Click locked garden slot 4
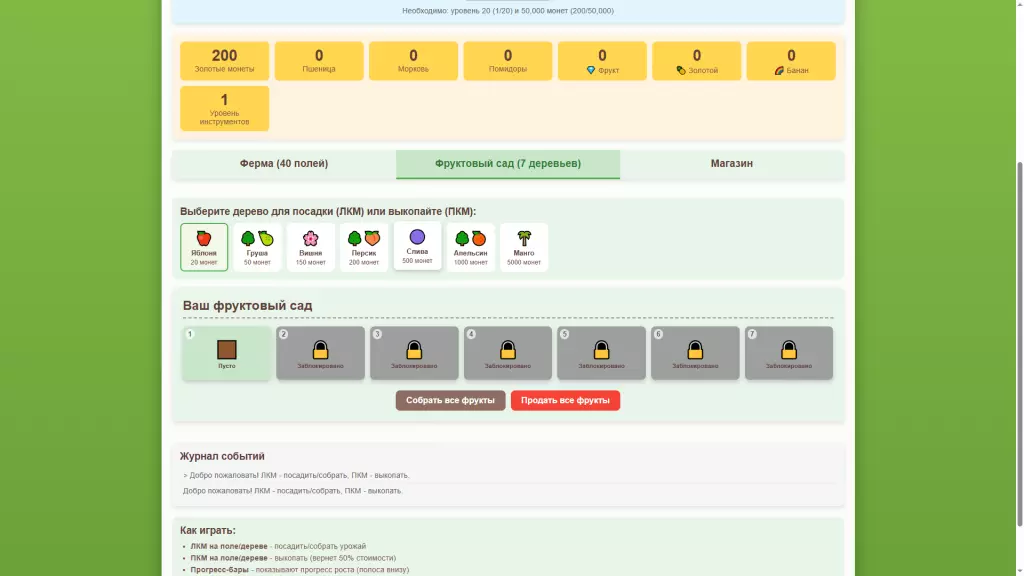Viewport: 1024px width, 576px height. (508, 353)
